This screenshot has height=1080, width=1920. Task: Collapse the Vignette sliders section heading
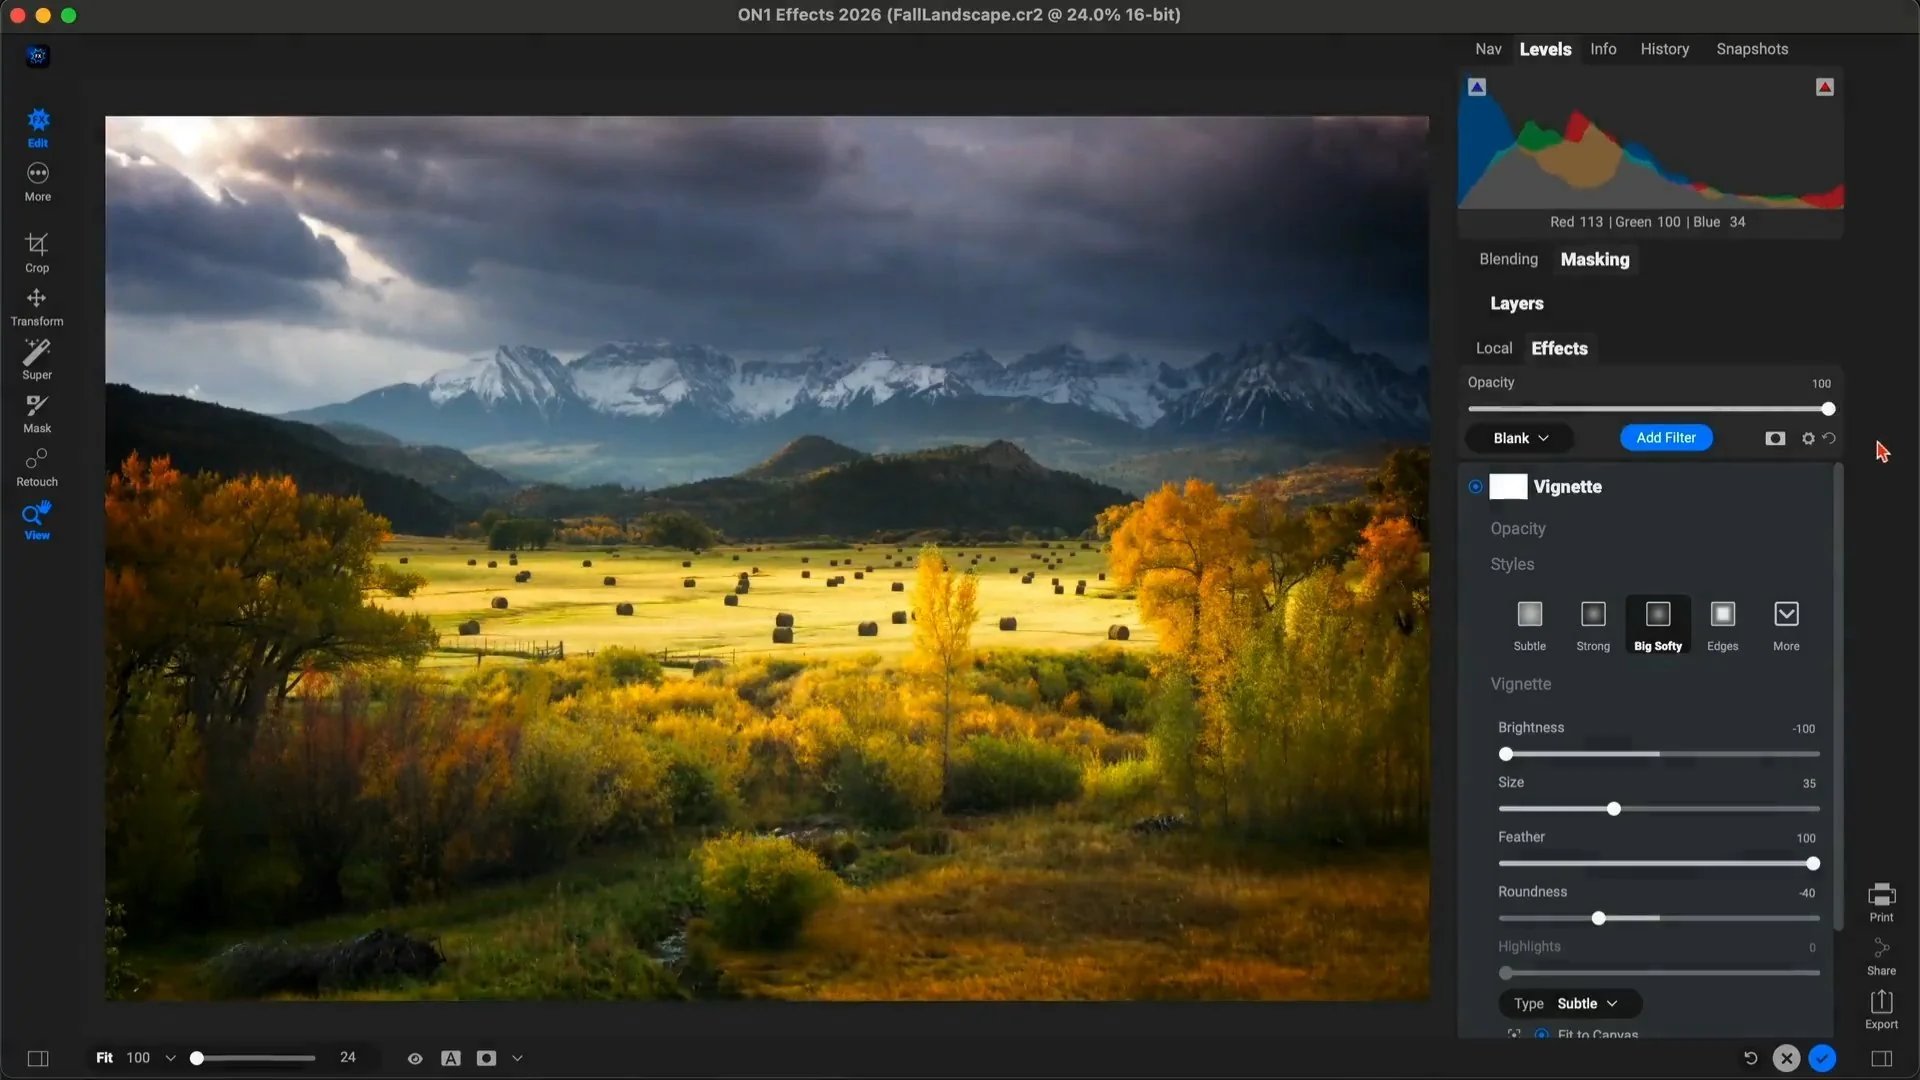pos(1521,684)
